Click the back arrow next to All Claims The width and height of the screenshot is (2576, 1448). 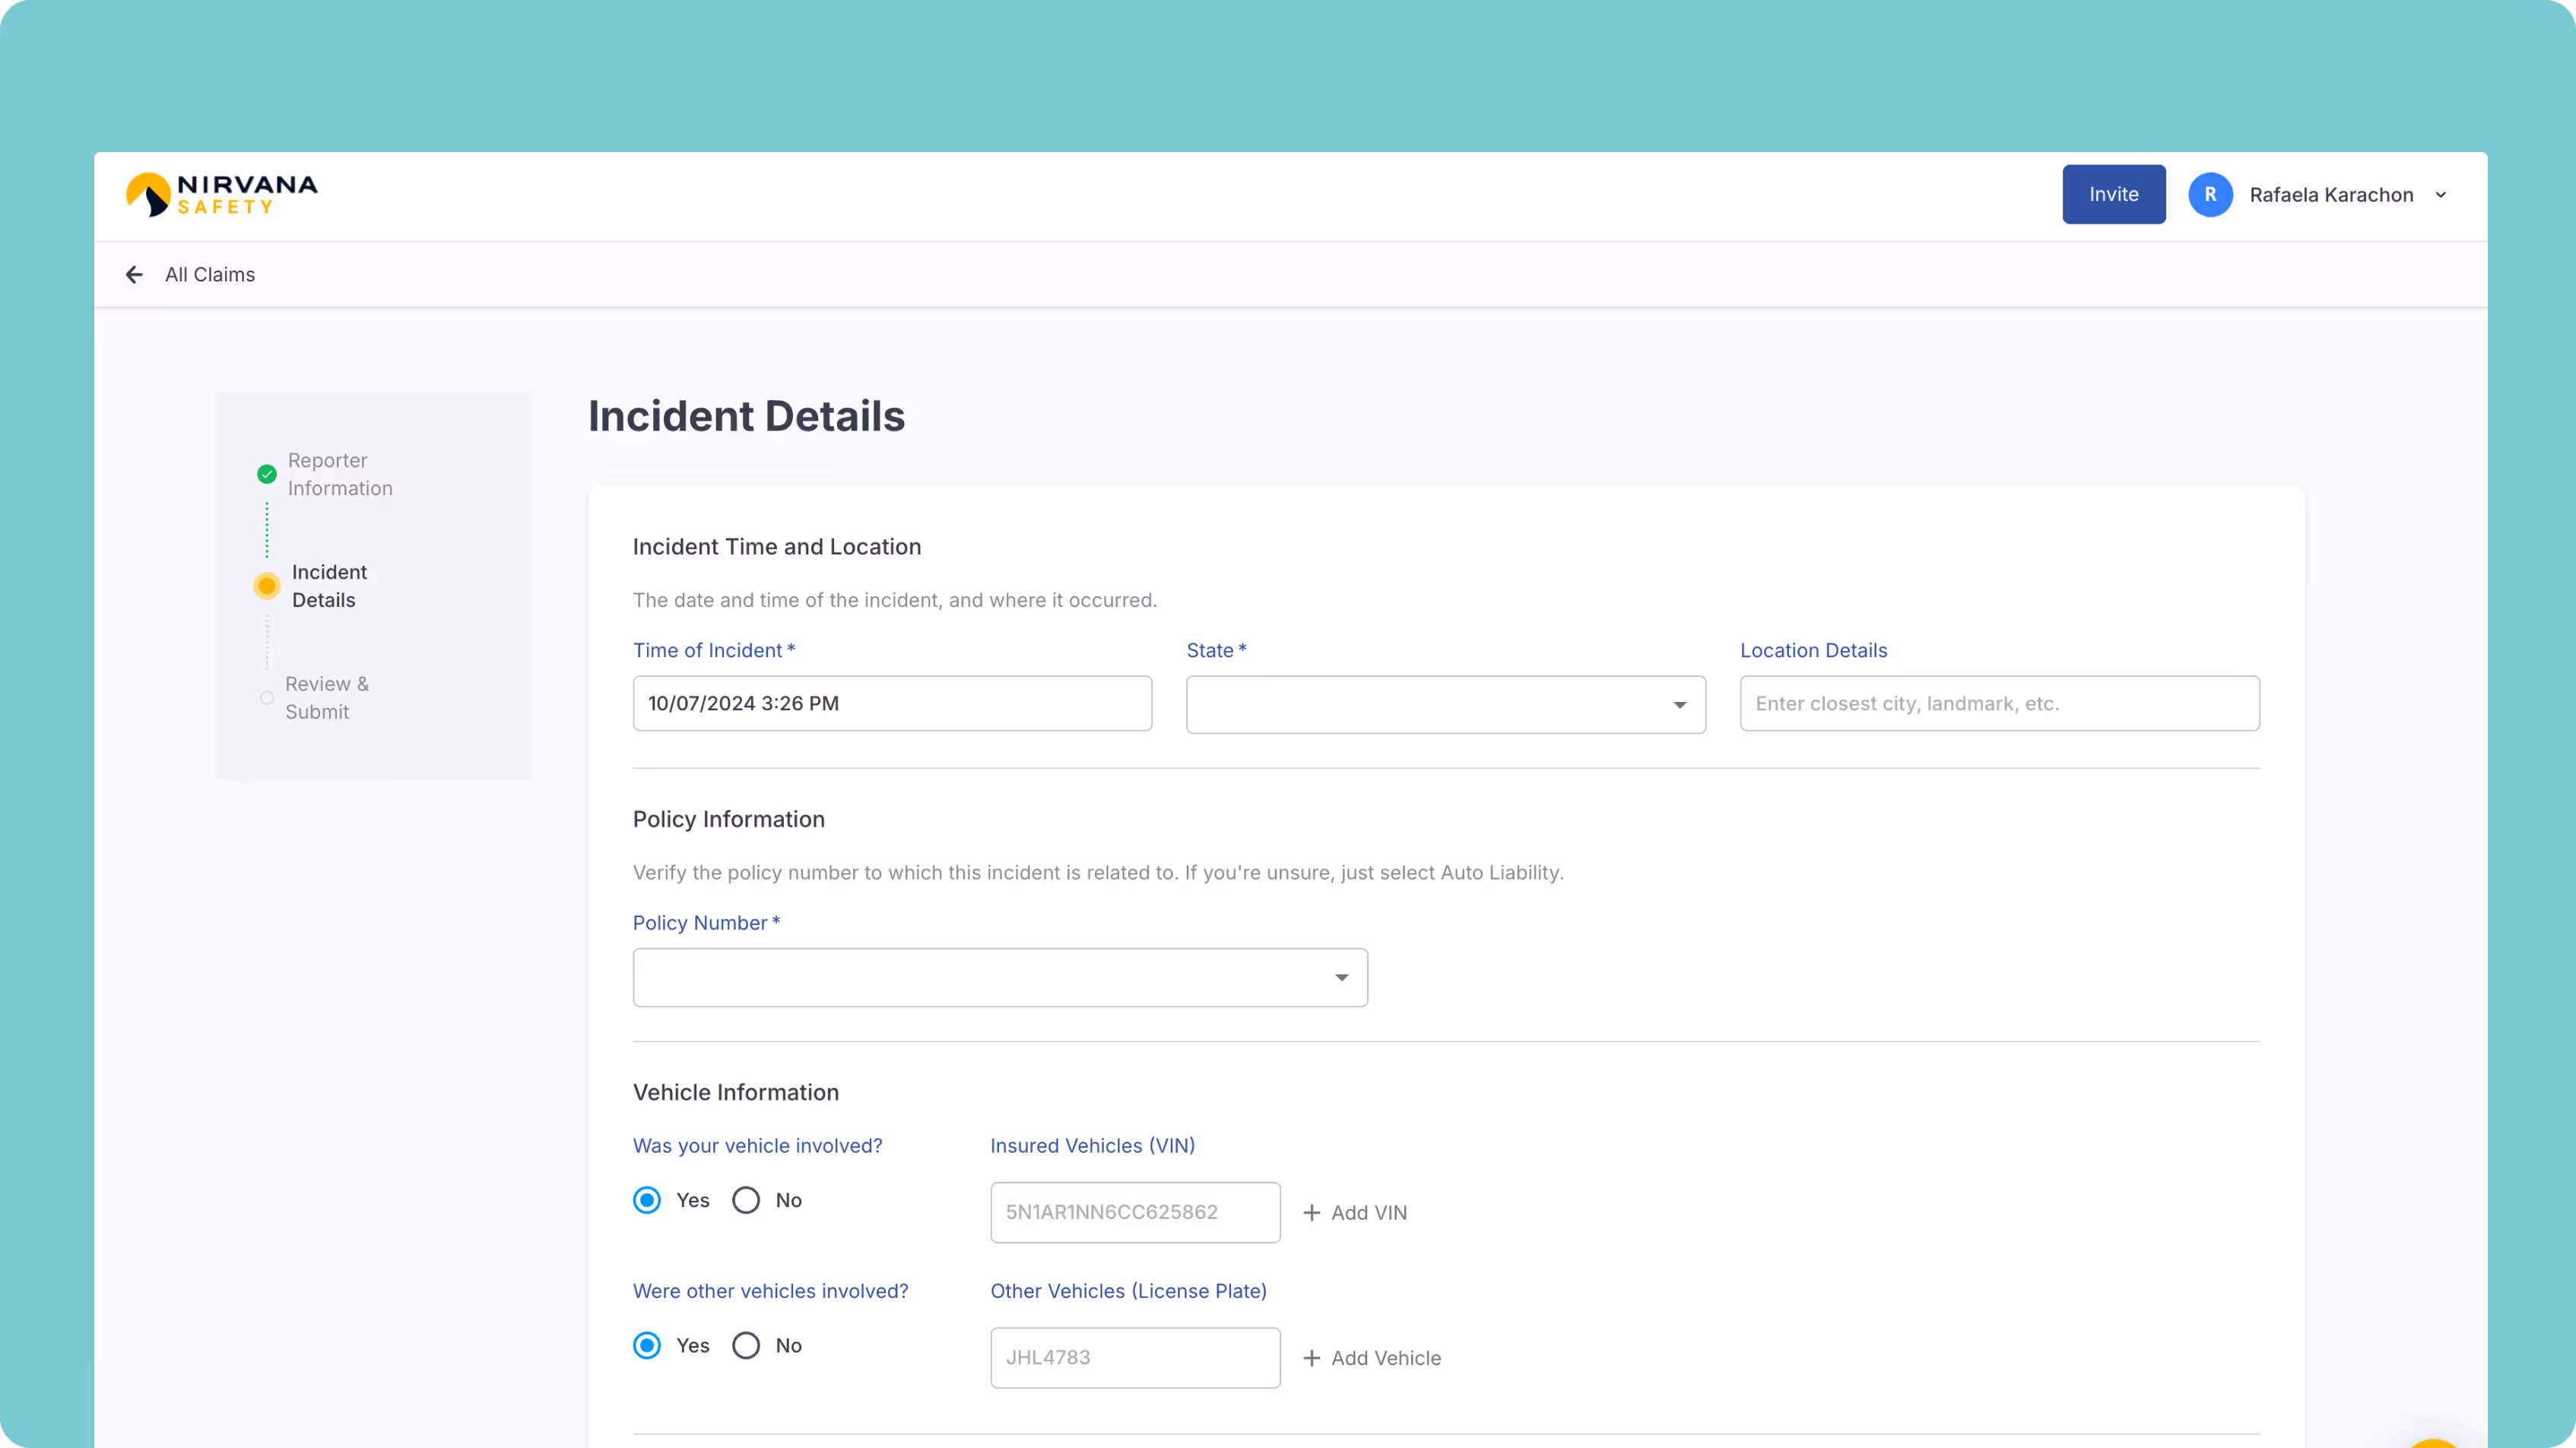point(134,274)
